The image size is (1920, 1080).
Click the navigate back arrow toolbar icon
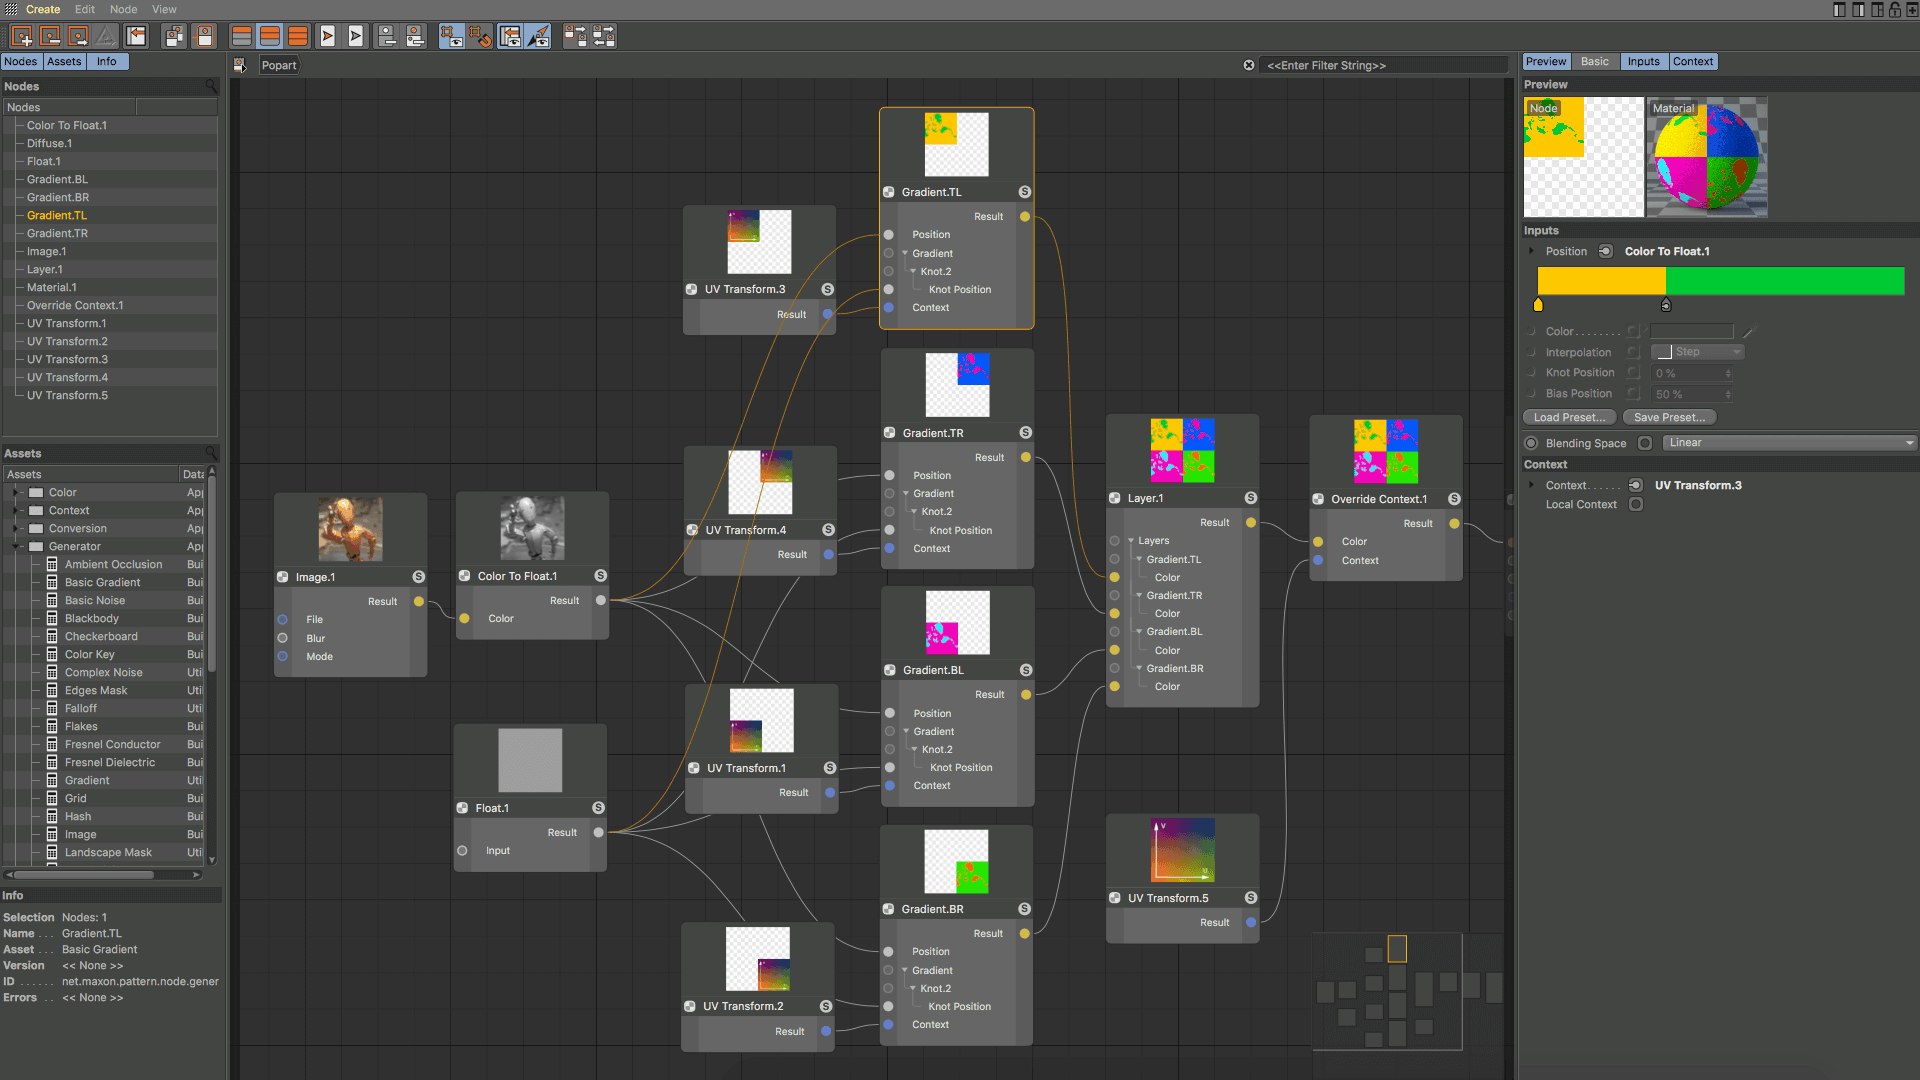tap(135, 36)
